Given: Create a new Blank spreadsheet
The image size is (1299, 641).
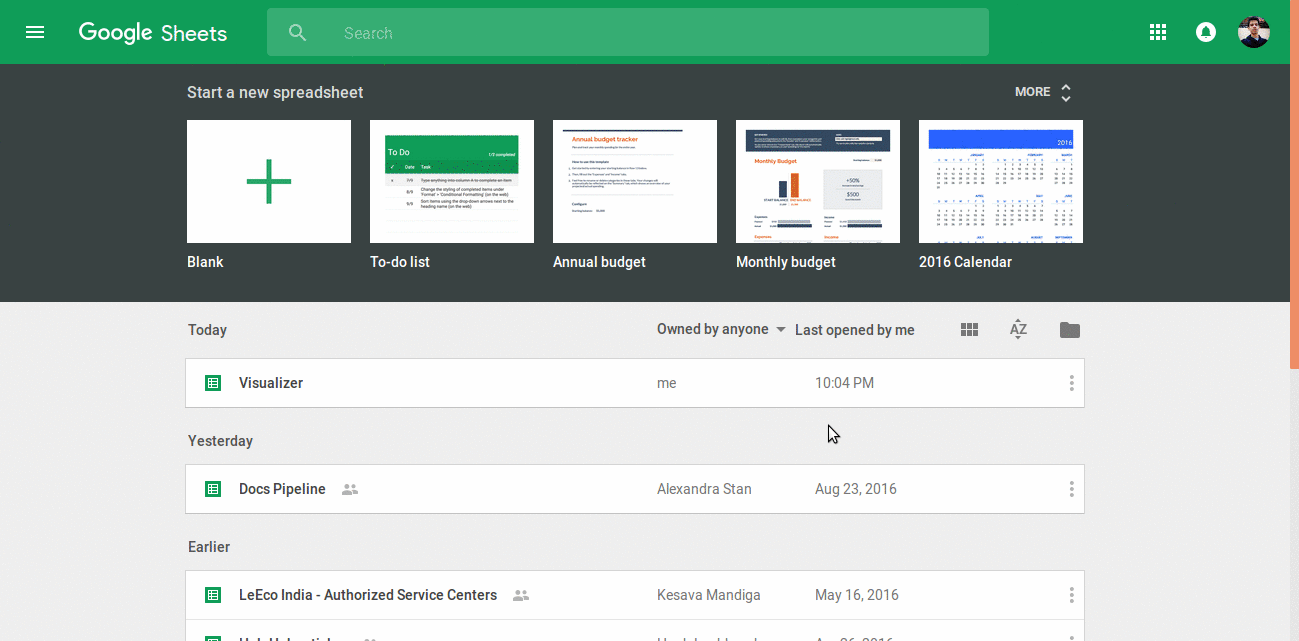Looking at the screenshot, I should click(x=269, y=182).
